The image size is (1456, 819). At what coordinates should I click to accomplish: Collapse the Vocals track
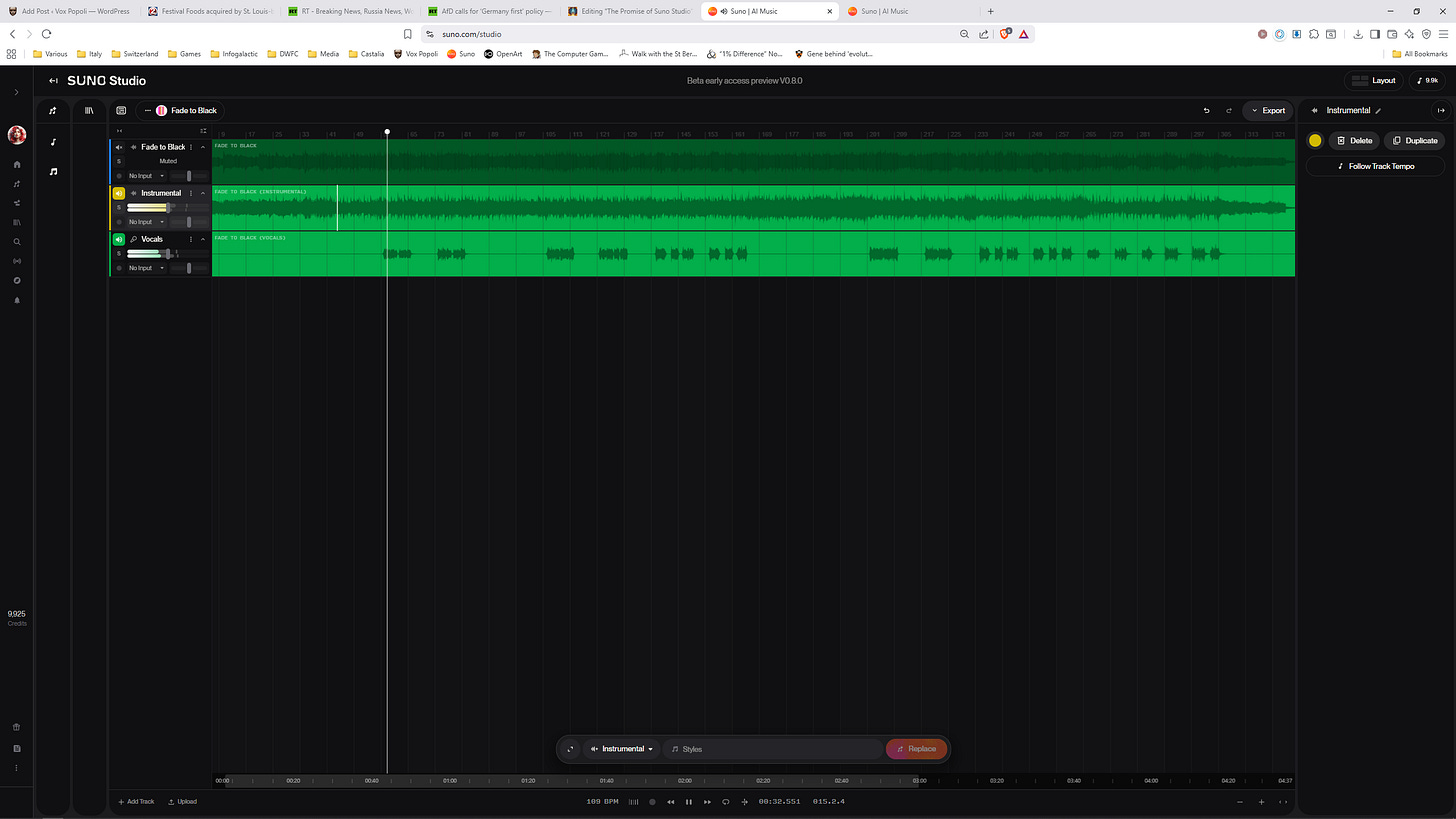[203, 239]
